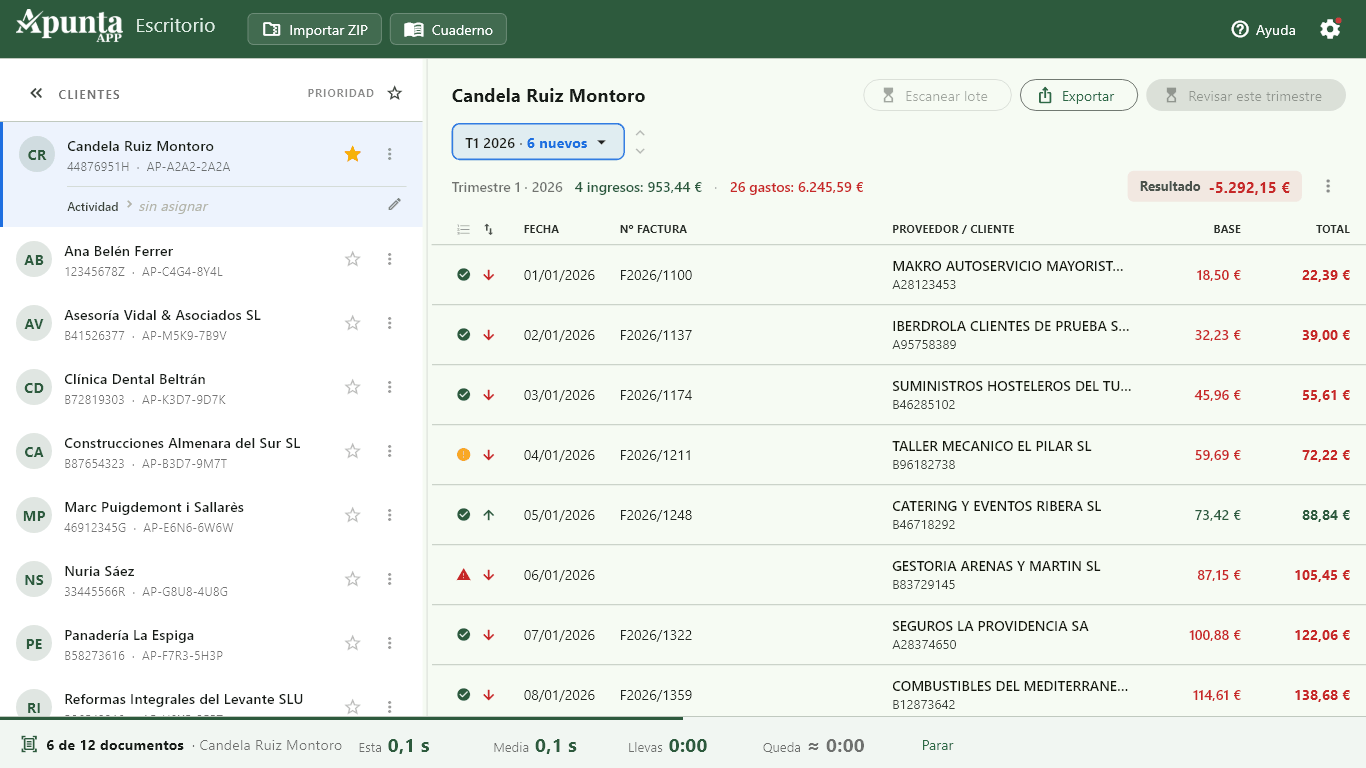Go to previous quarter with up chevron
The height and width of the screenshot is (768, 1366).
[640, 133]
